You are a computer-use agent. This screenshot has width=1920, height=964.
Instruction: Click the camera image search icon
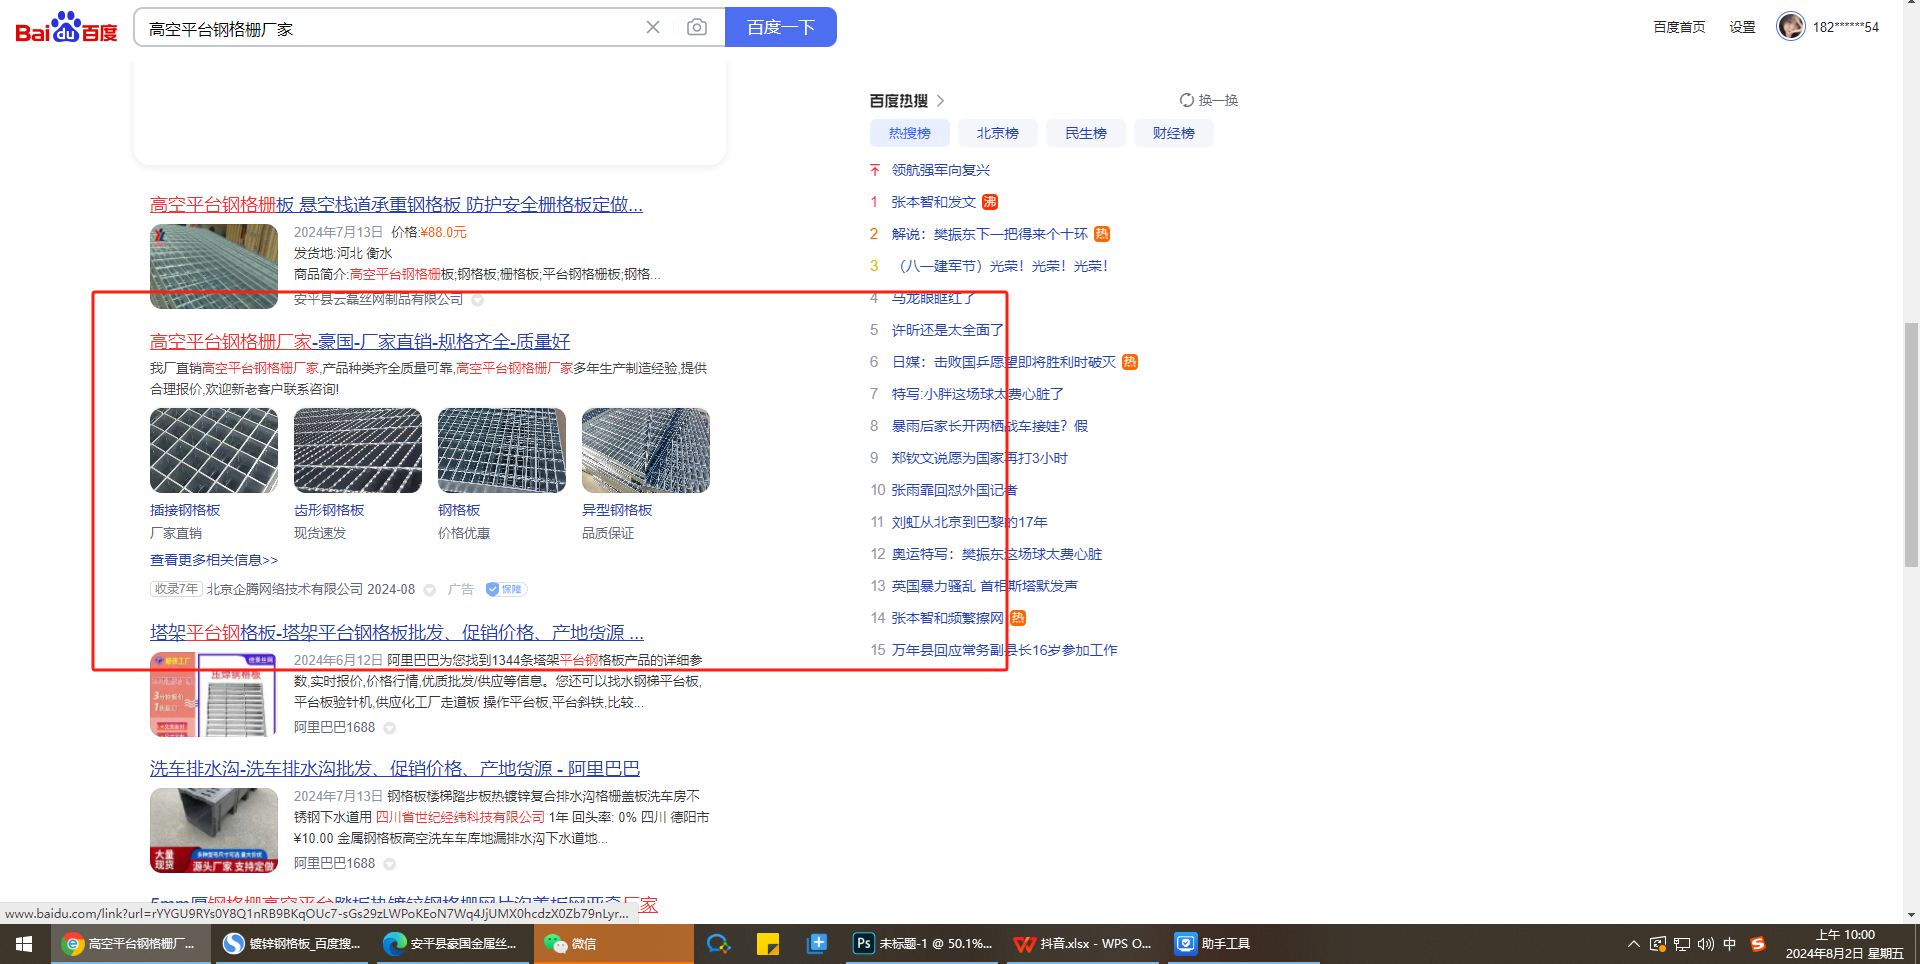tap(697, 27)
